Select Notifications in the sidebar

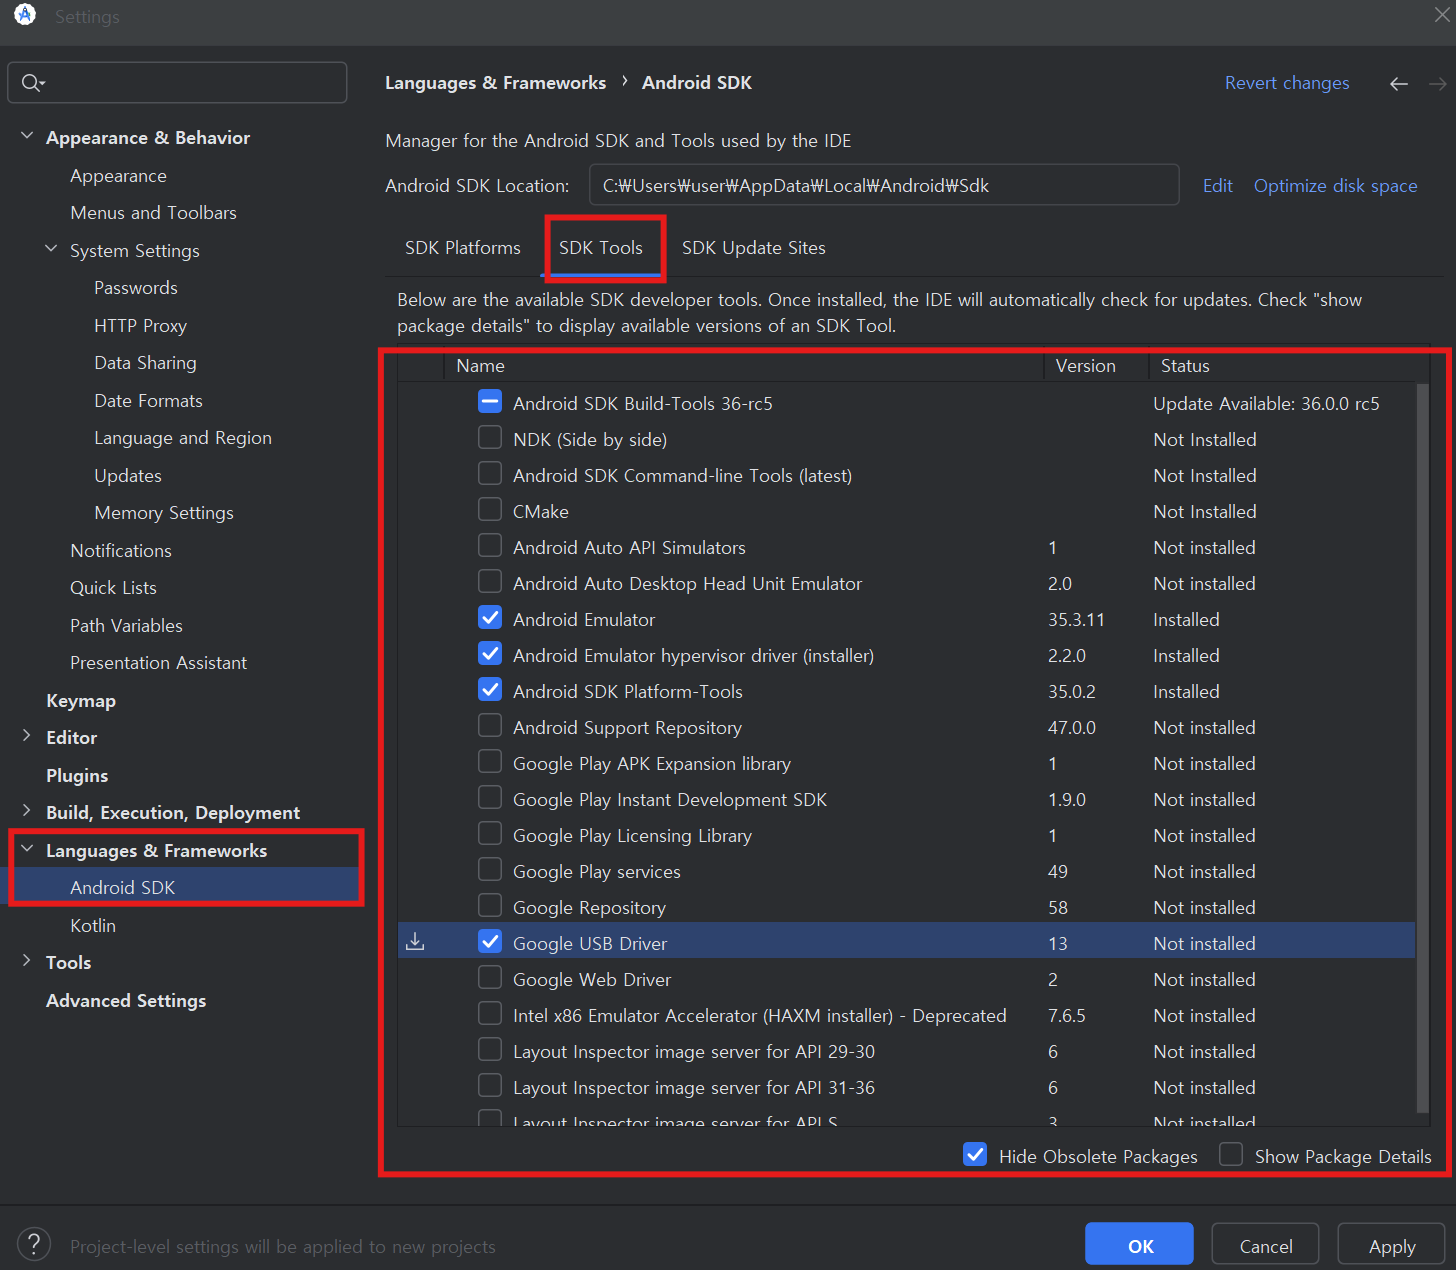click(x=121, y=551)
